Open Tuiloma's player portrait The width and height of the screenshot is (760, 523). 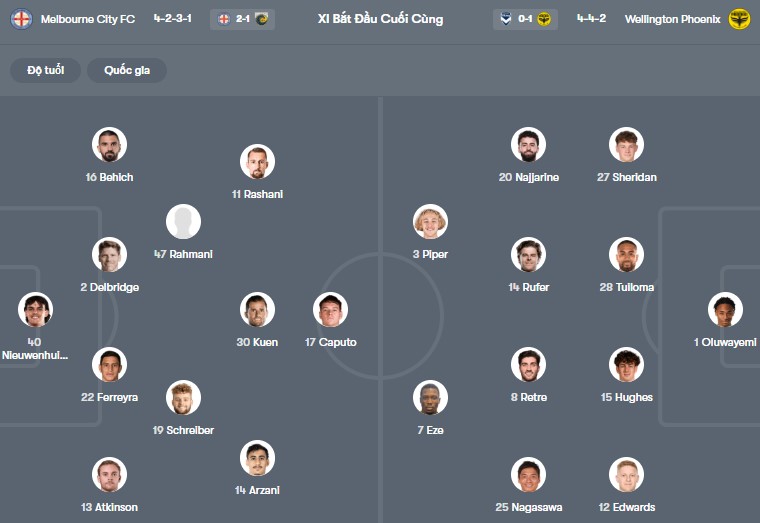[626, 255]
